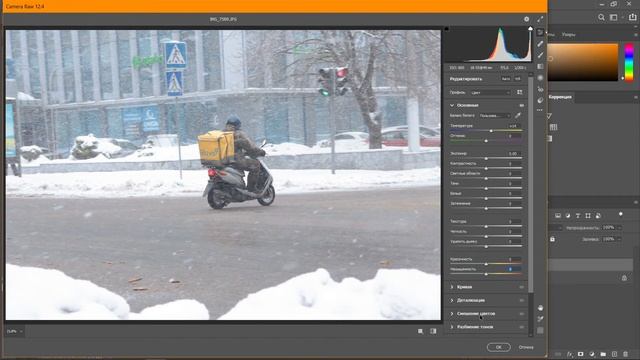Toggle Color Mixer panel visibility eye

click(521, 314)
